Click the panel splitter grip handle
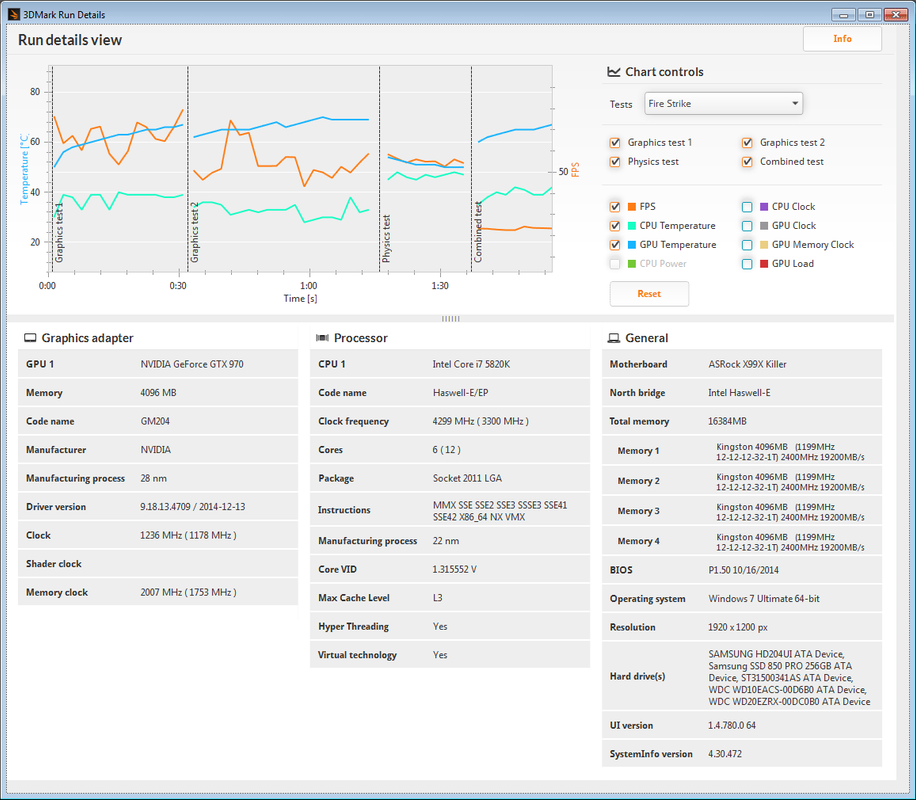The height and width of the screenshot is (800, 916). pos(450,318)
